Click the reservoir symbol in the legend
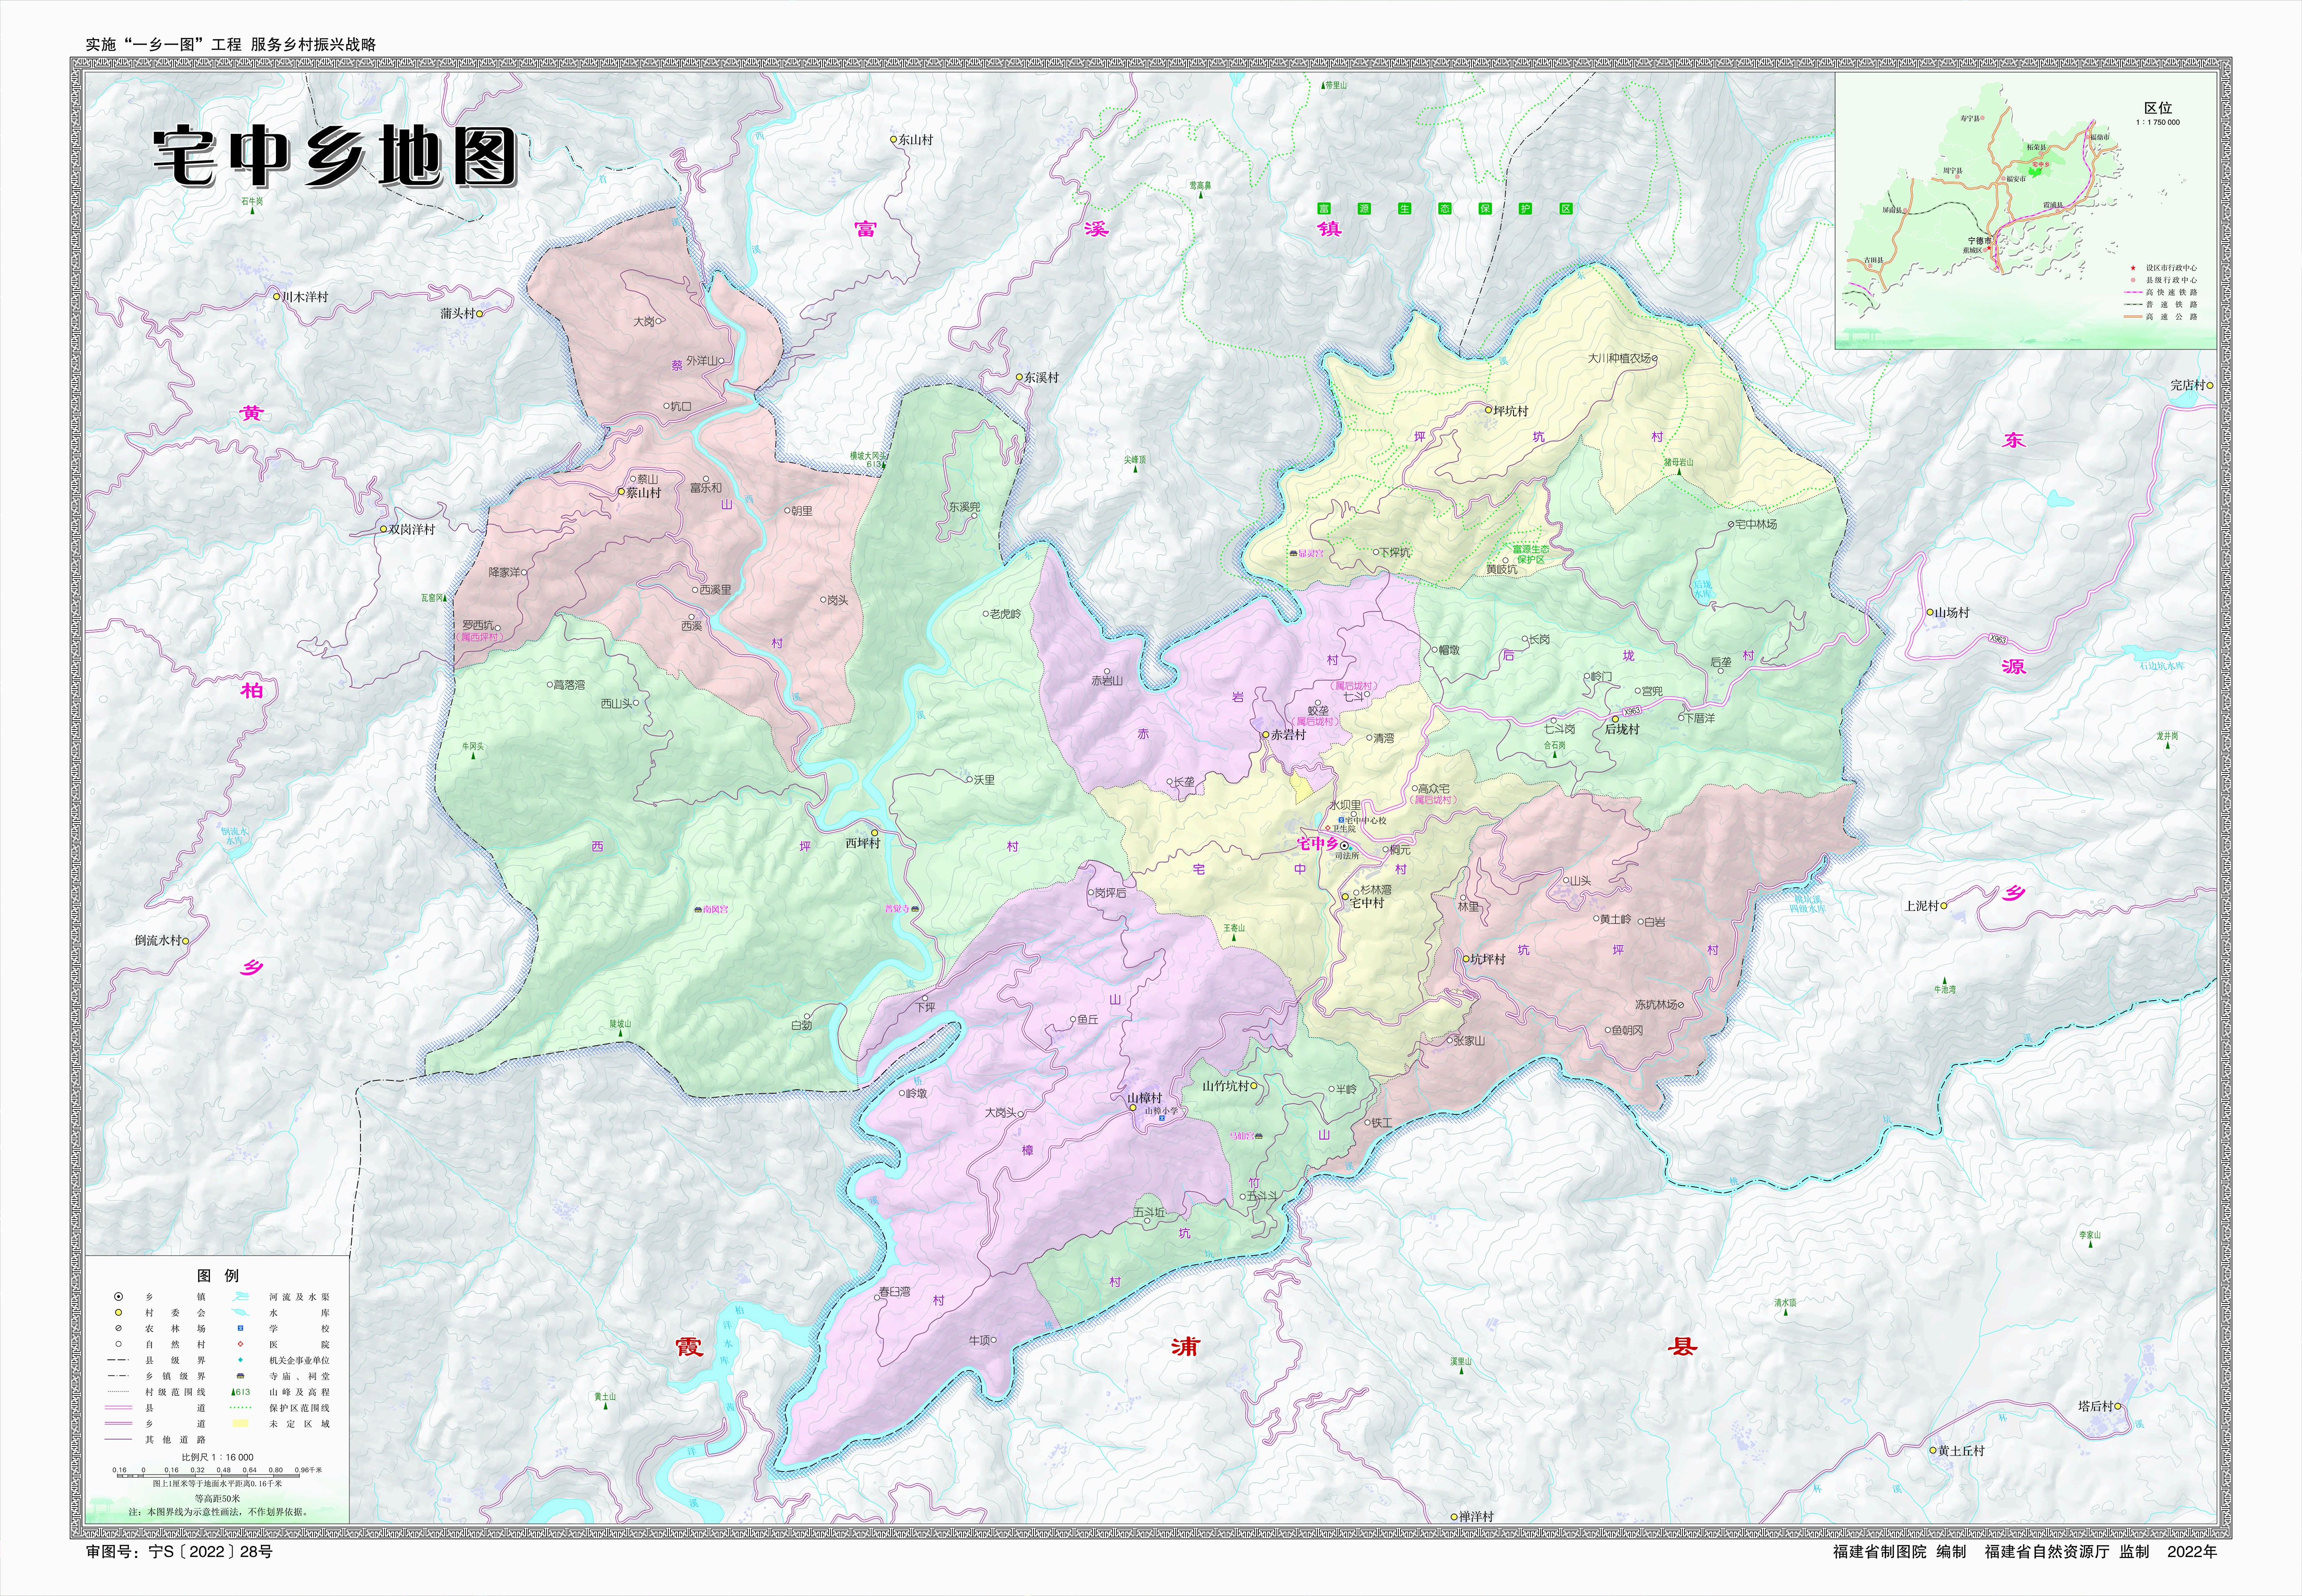Viewport: 2302px width, 1596px height. click(x=241, y=1313)
